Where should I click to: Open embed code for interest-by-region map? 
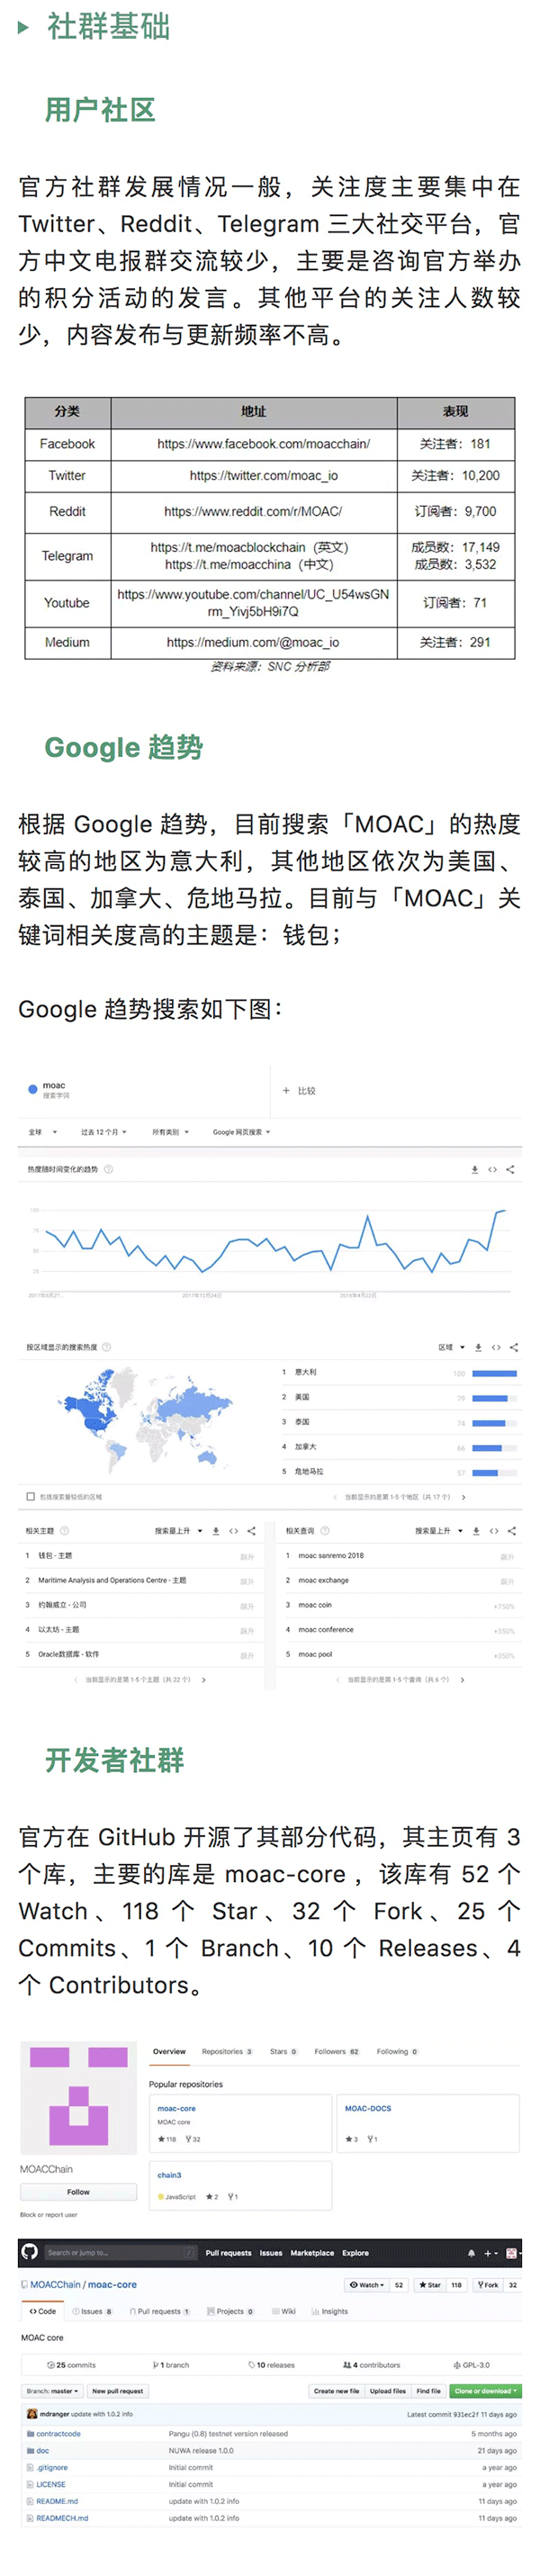pos(496,1347)
